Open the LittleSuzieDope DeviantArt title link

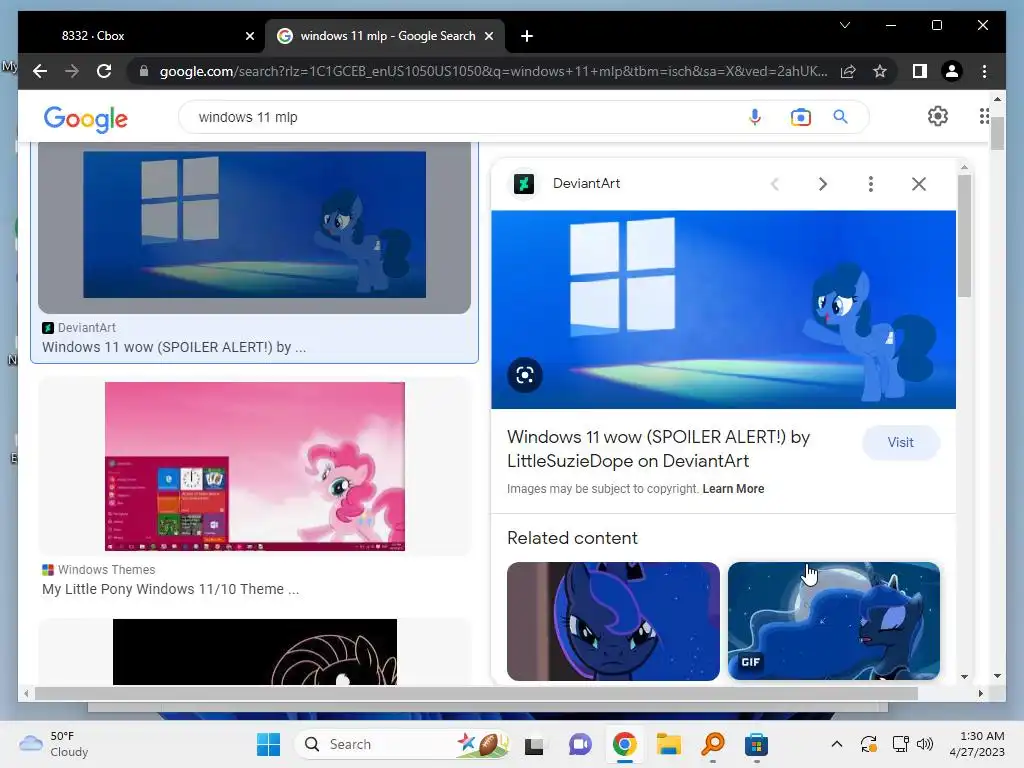658,449
